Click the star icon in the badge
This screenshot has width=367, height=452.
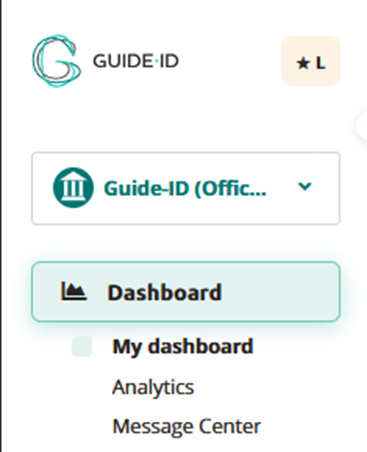[303, 63]
